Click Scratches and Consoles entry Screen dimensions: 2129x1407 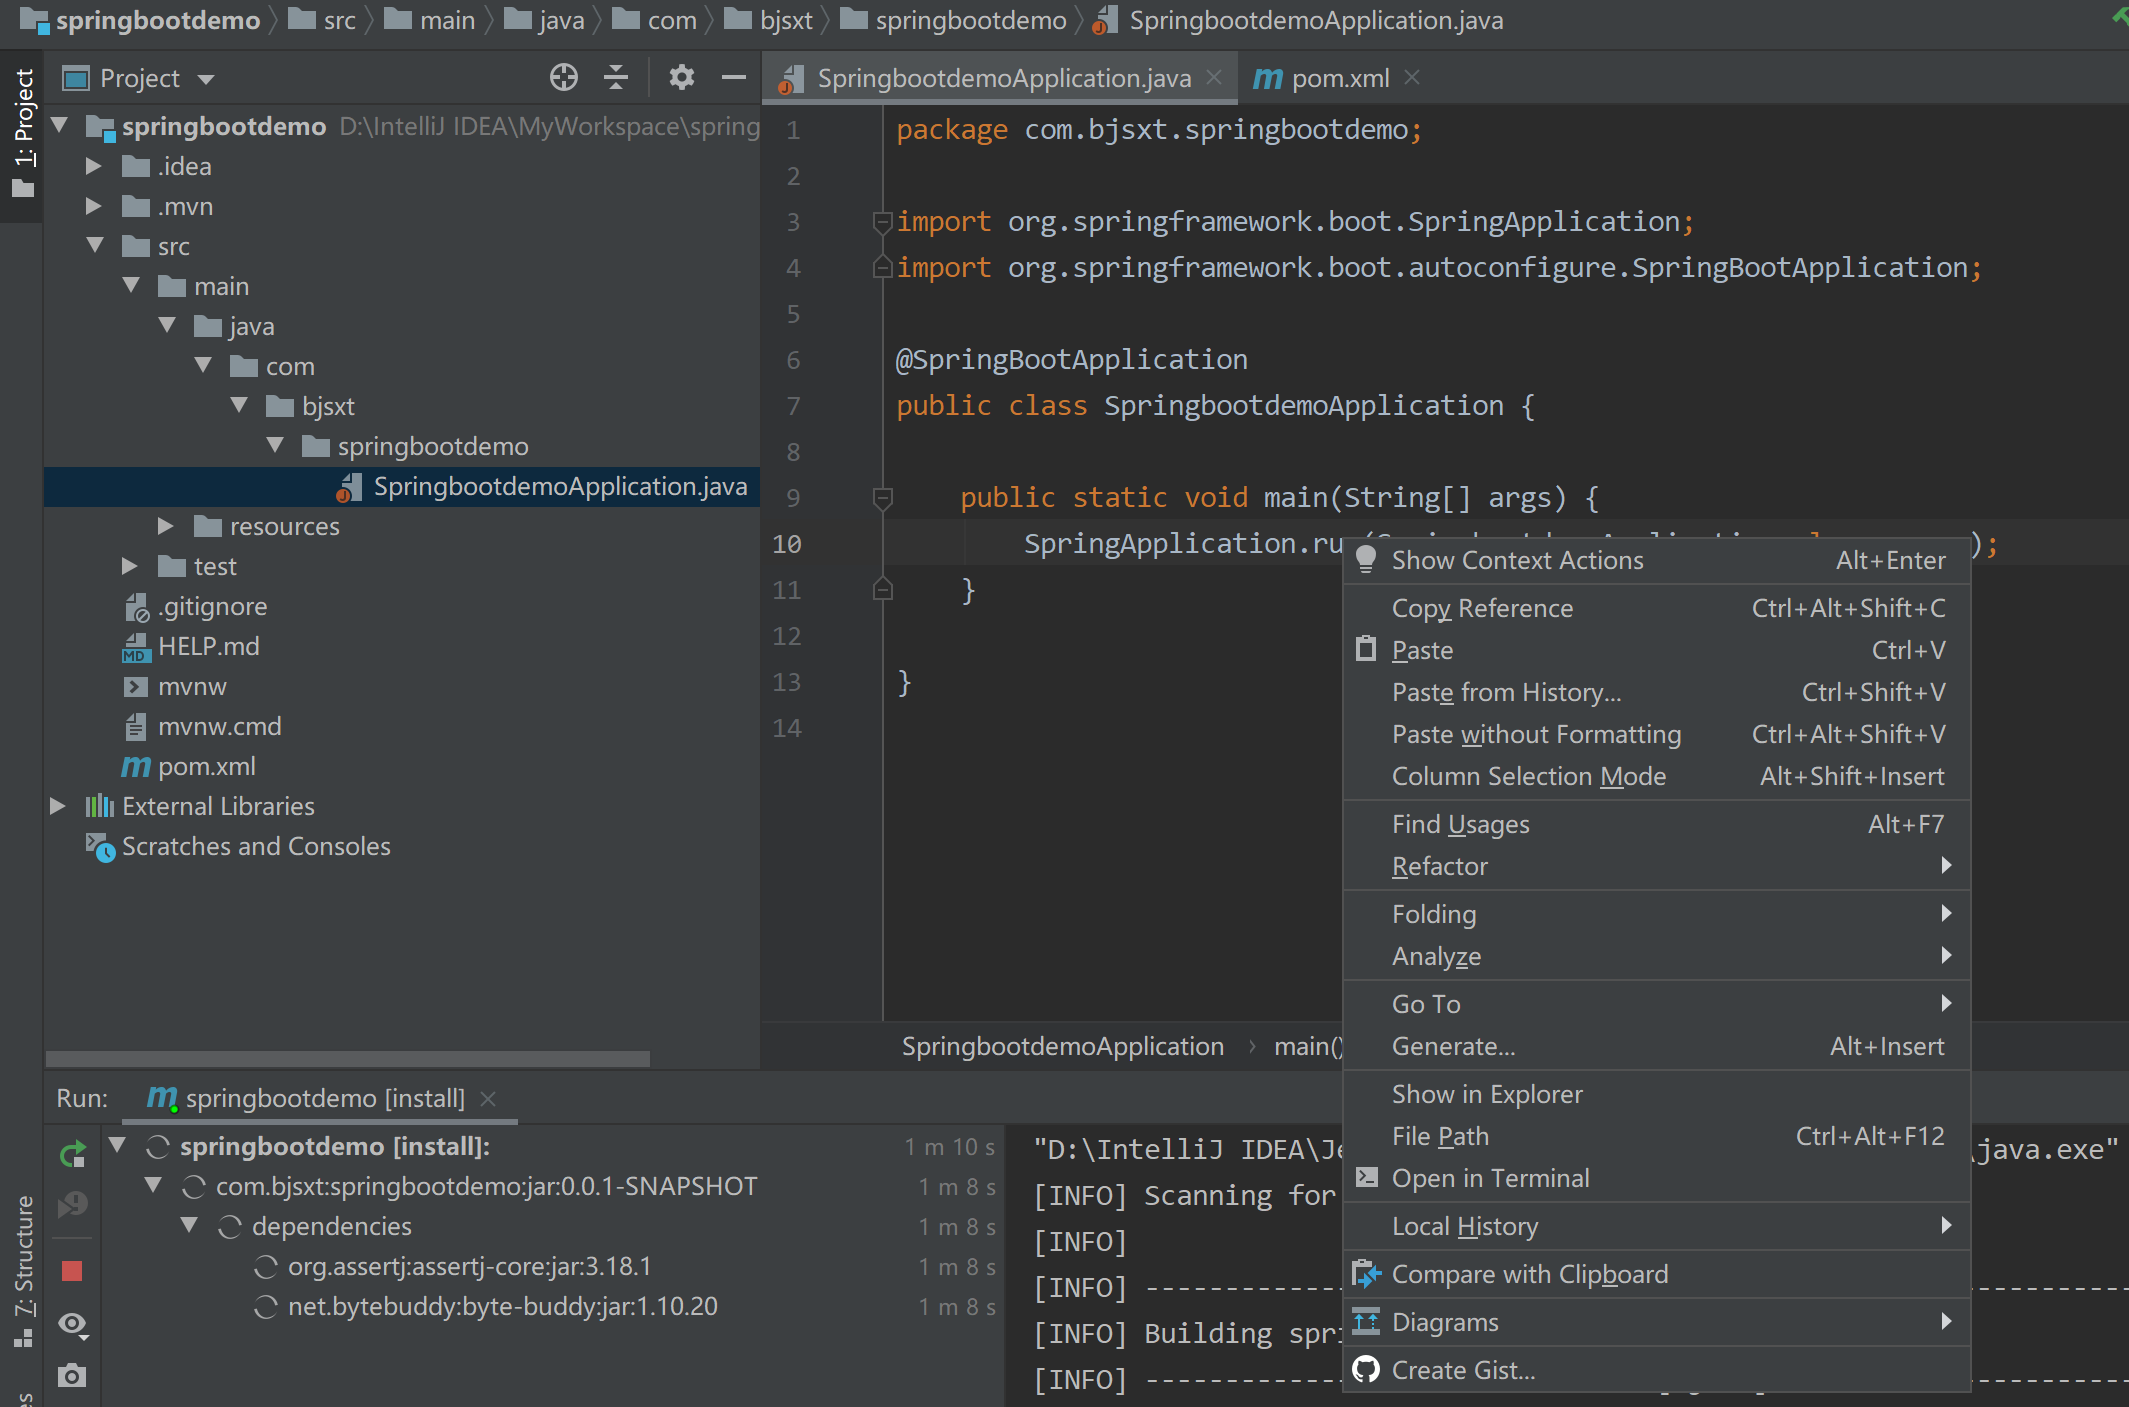coord(256,846)
